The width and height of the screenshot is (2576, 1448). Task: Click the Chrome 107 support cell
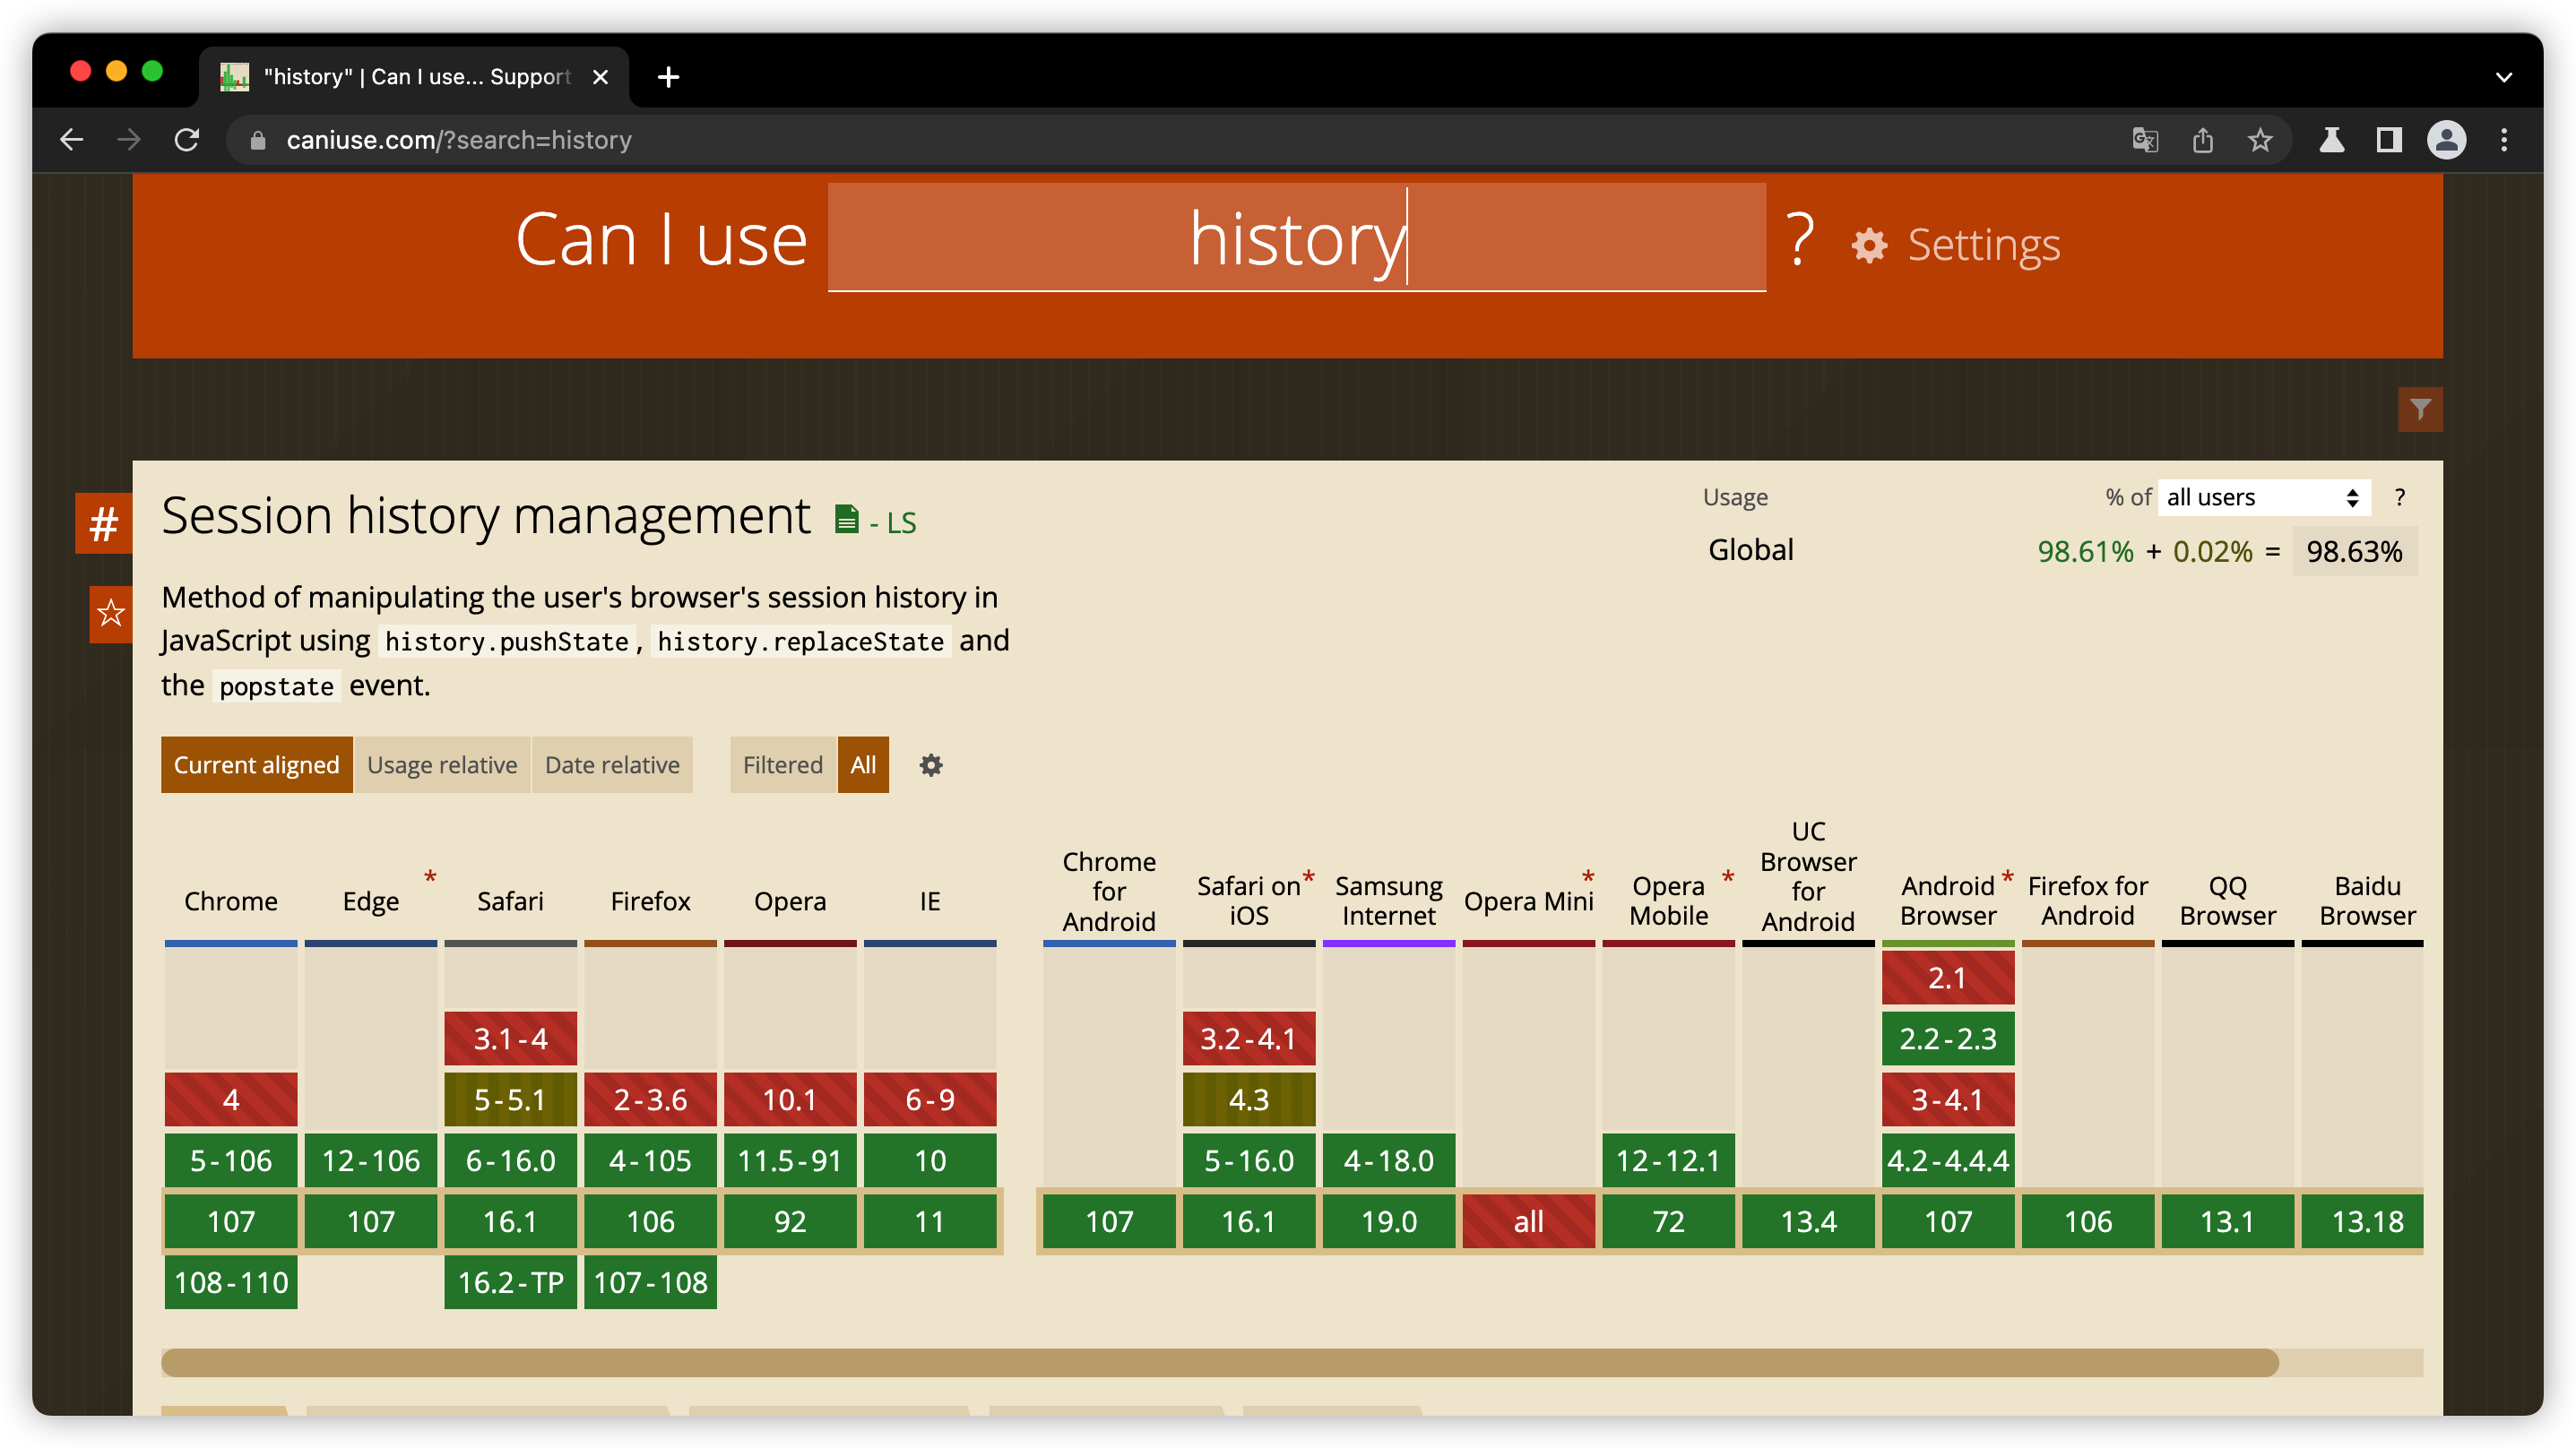(x=230, y=1221)
